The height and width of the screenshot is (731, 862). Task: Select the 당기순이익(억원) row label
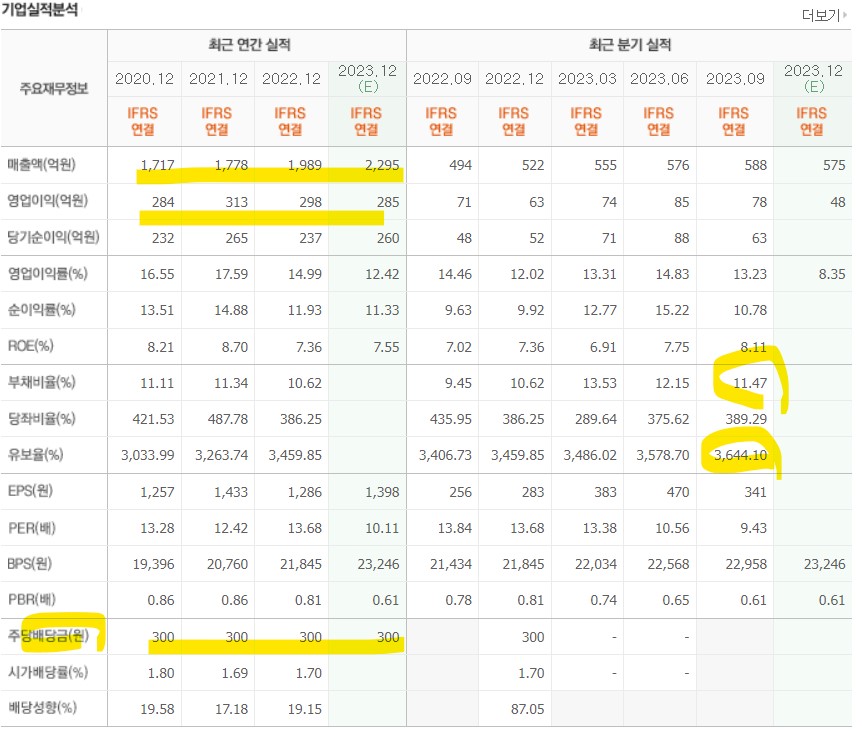point(53,237)
